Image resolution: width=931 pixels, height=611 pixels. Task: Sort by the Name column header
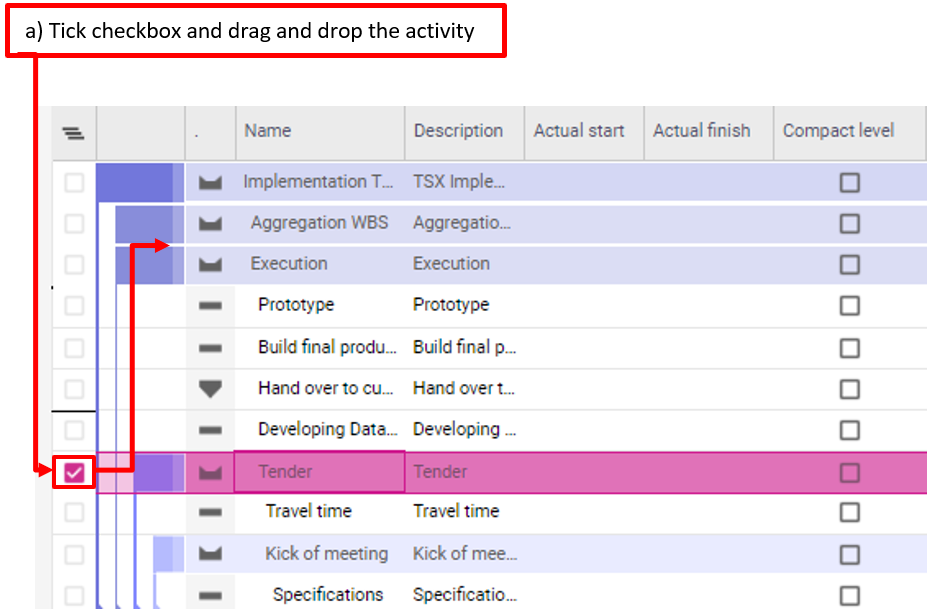pyautogui.click(x=268, y=131)
